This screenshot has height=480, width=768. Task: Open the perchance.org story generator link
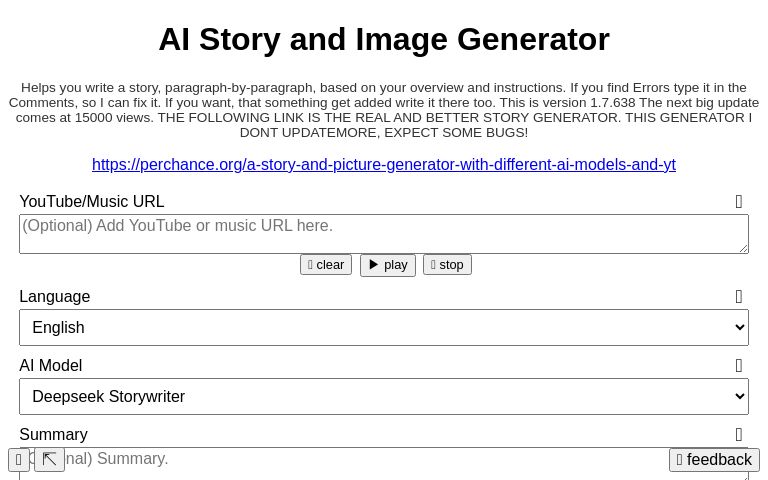point(384,165)
